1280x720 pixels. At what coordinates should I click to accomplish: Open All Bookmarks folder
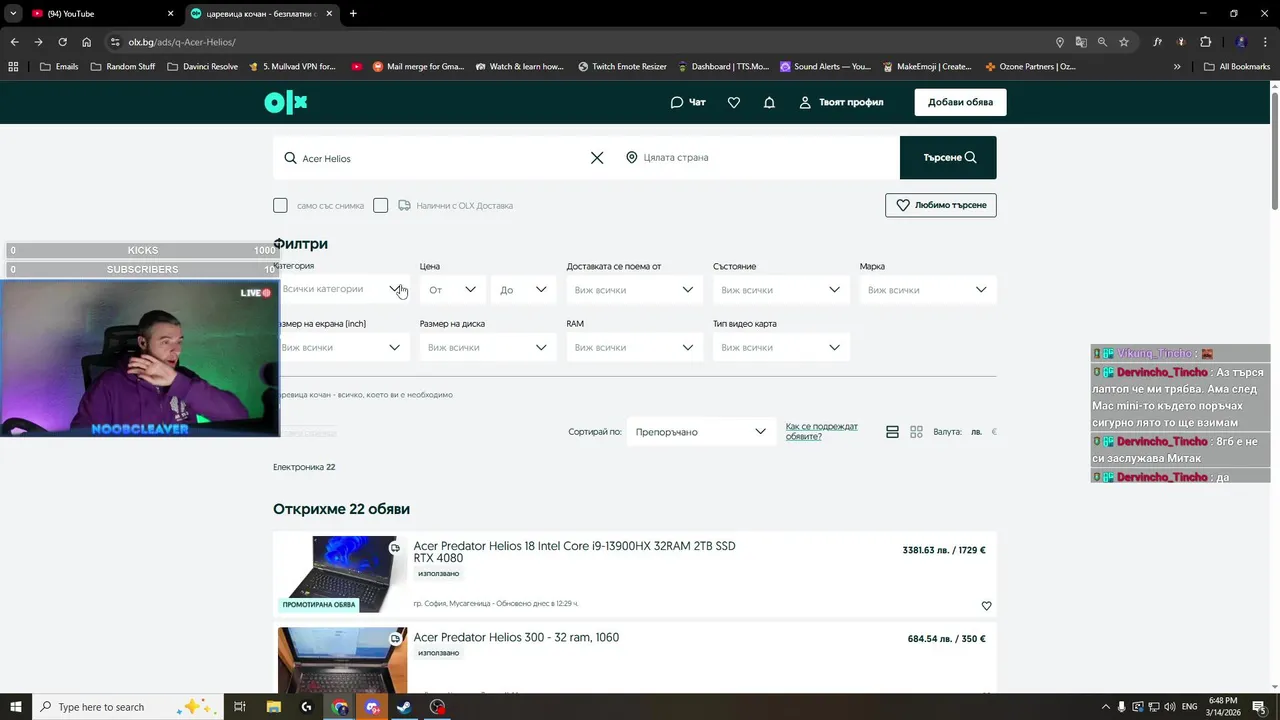pyautogui.click(x=1237, y=66)
